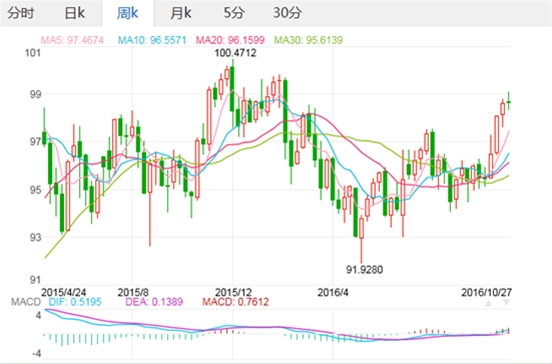This screenshot has height=364, width=552.
Task: Click the MA5: 97.4674 legend label
Action: coord(72,40)
